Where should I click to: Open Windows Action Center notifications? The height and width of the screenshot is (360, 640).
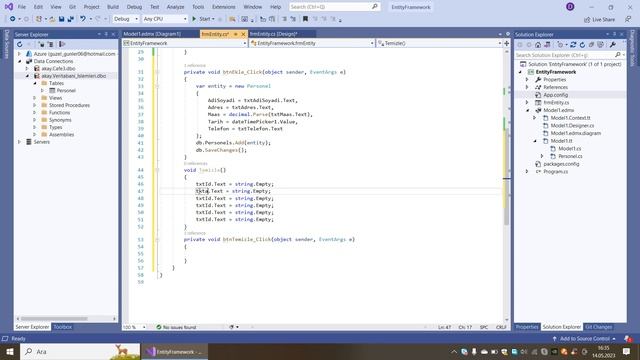point(627,351)
